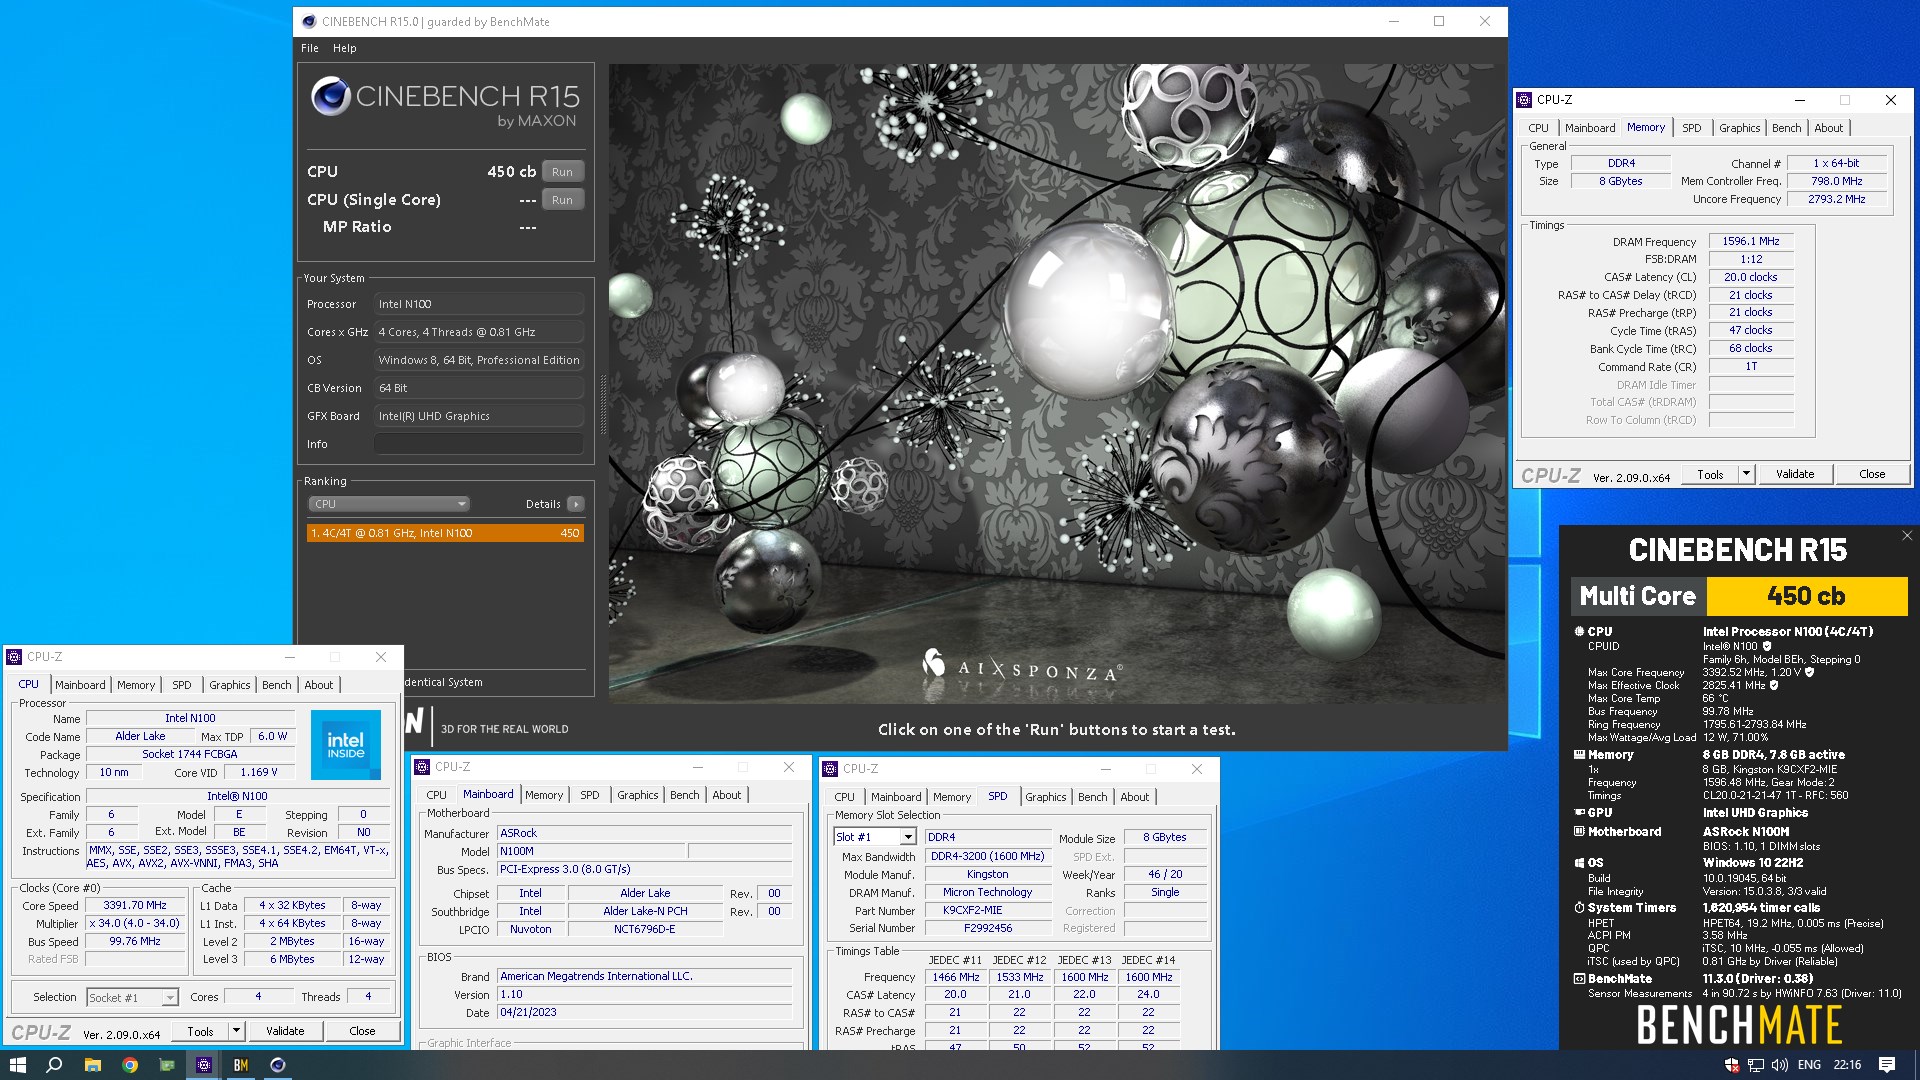This screenshot has height=1080, width=1920.
Task: Open the Help menu in Cinebench
Action: [345, 48]
